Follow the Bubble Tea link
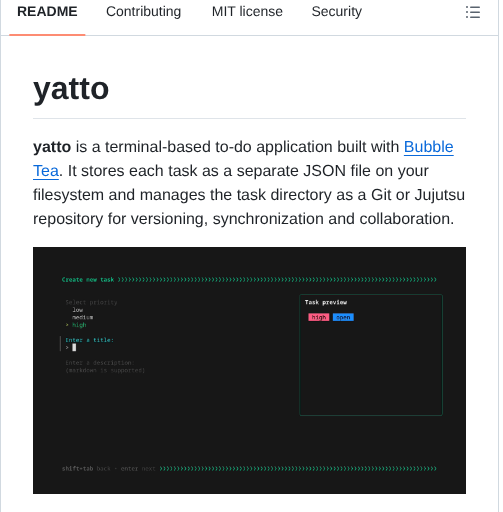Screen dimensions: 503x512 428,147
